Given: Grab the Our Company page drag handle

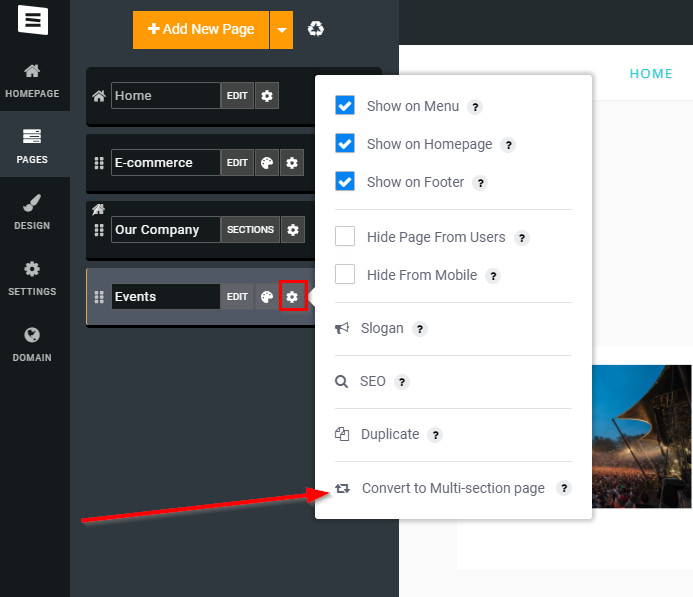Looking at the screenshot, I should pyautogui.click(x=99, y=230).
